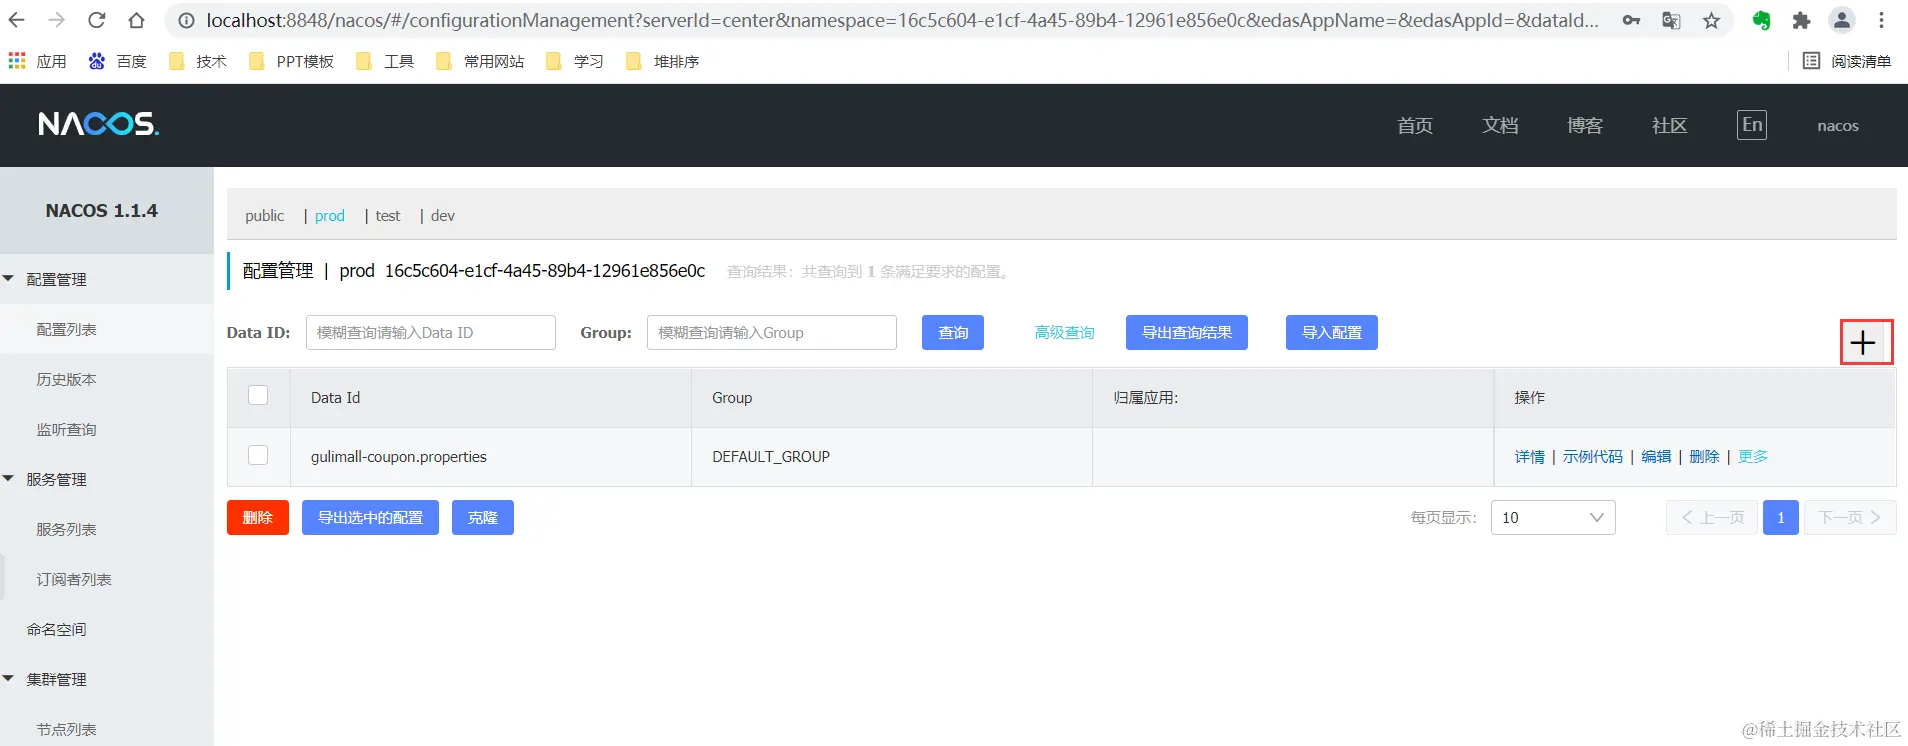Open the page size dropdown showing 10
1908x746 pixels.
coord(1553,517)
